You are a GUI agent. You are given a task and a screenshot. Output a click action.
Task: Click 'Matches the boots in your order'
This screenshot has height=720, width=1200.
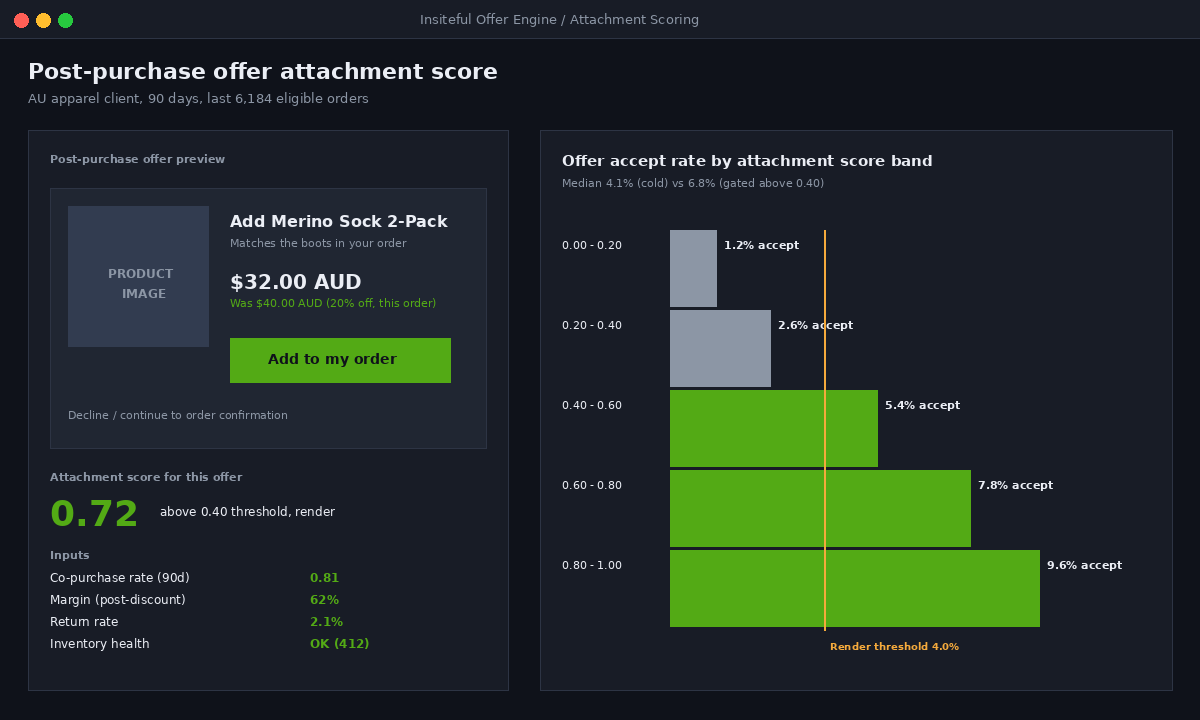click(318, 243)
